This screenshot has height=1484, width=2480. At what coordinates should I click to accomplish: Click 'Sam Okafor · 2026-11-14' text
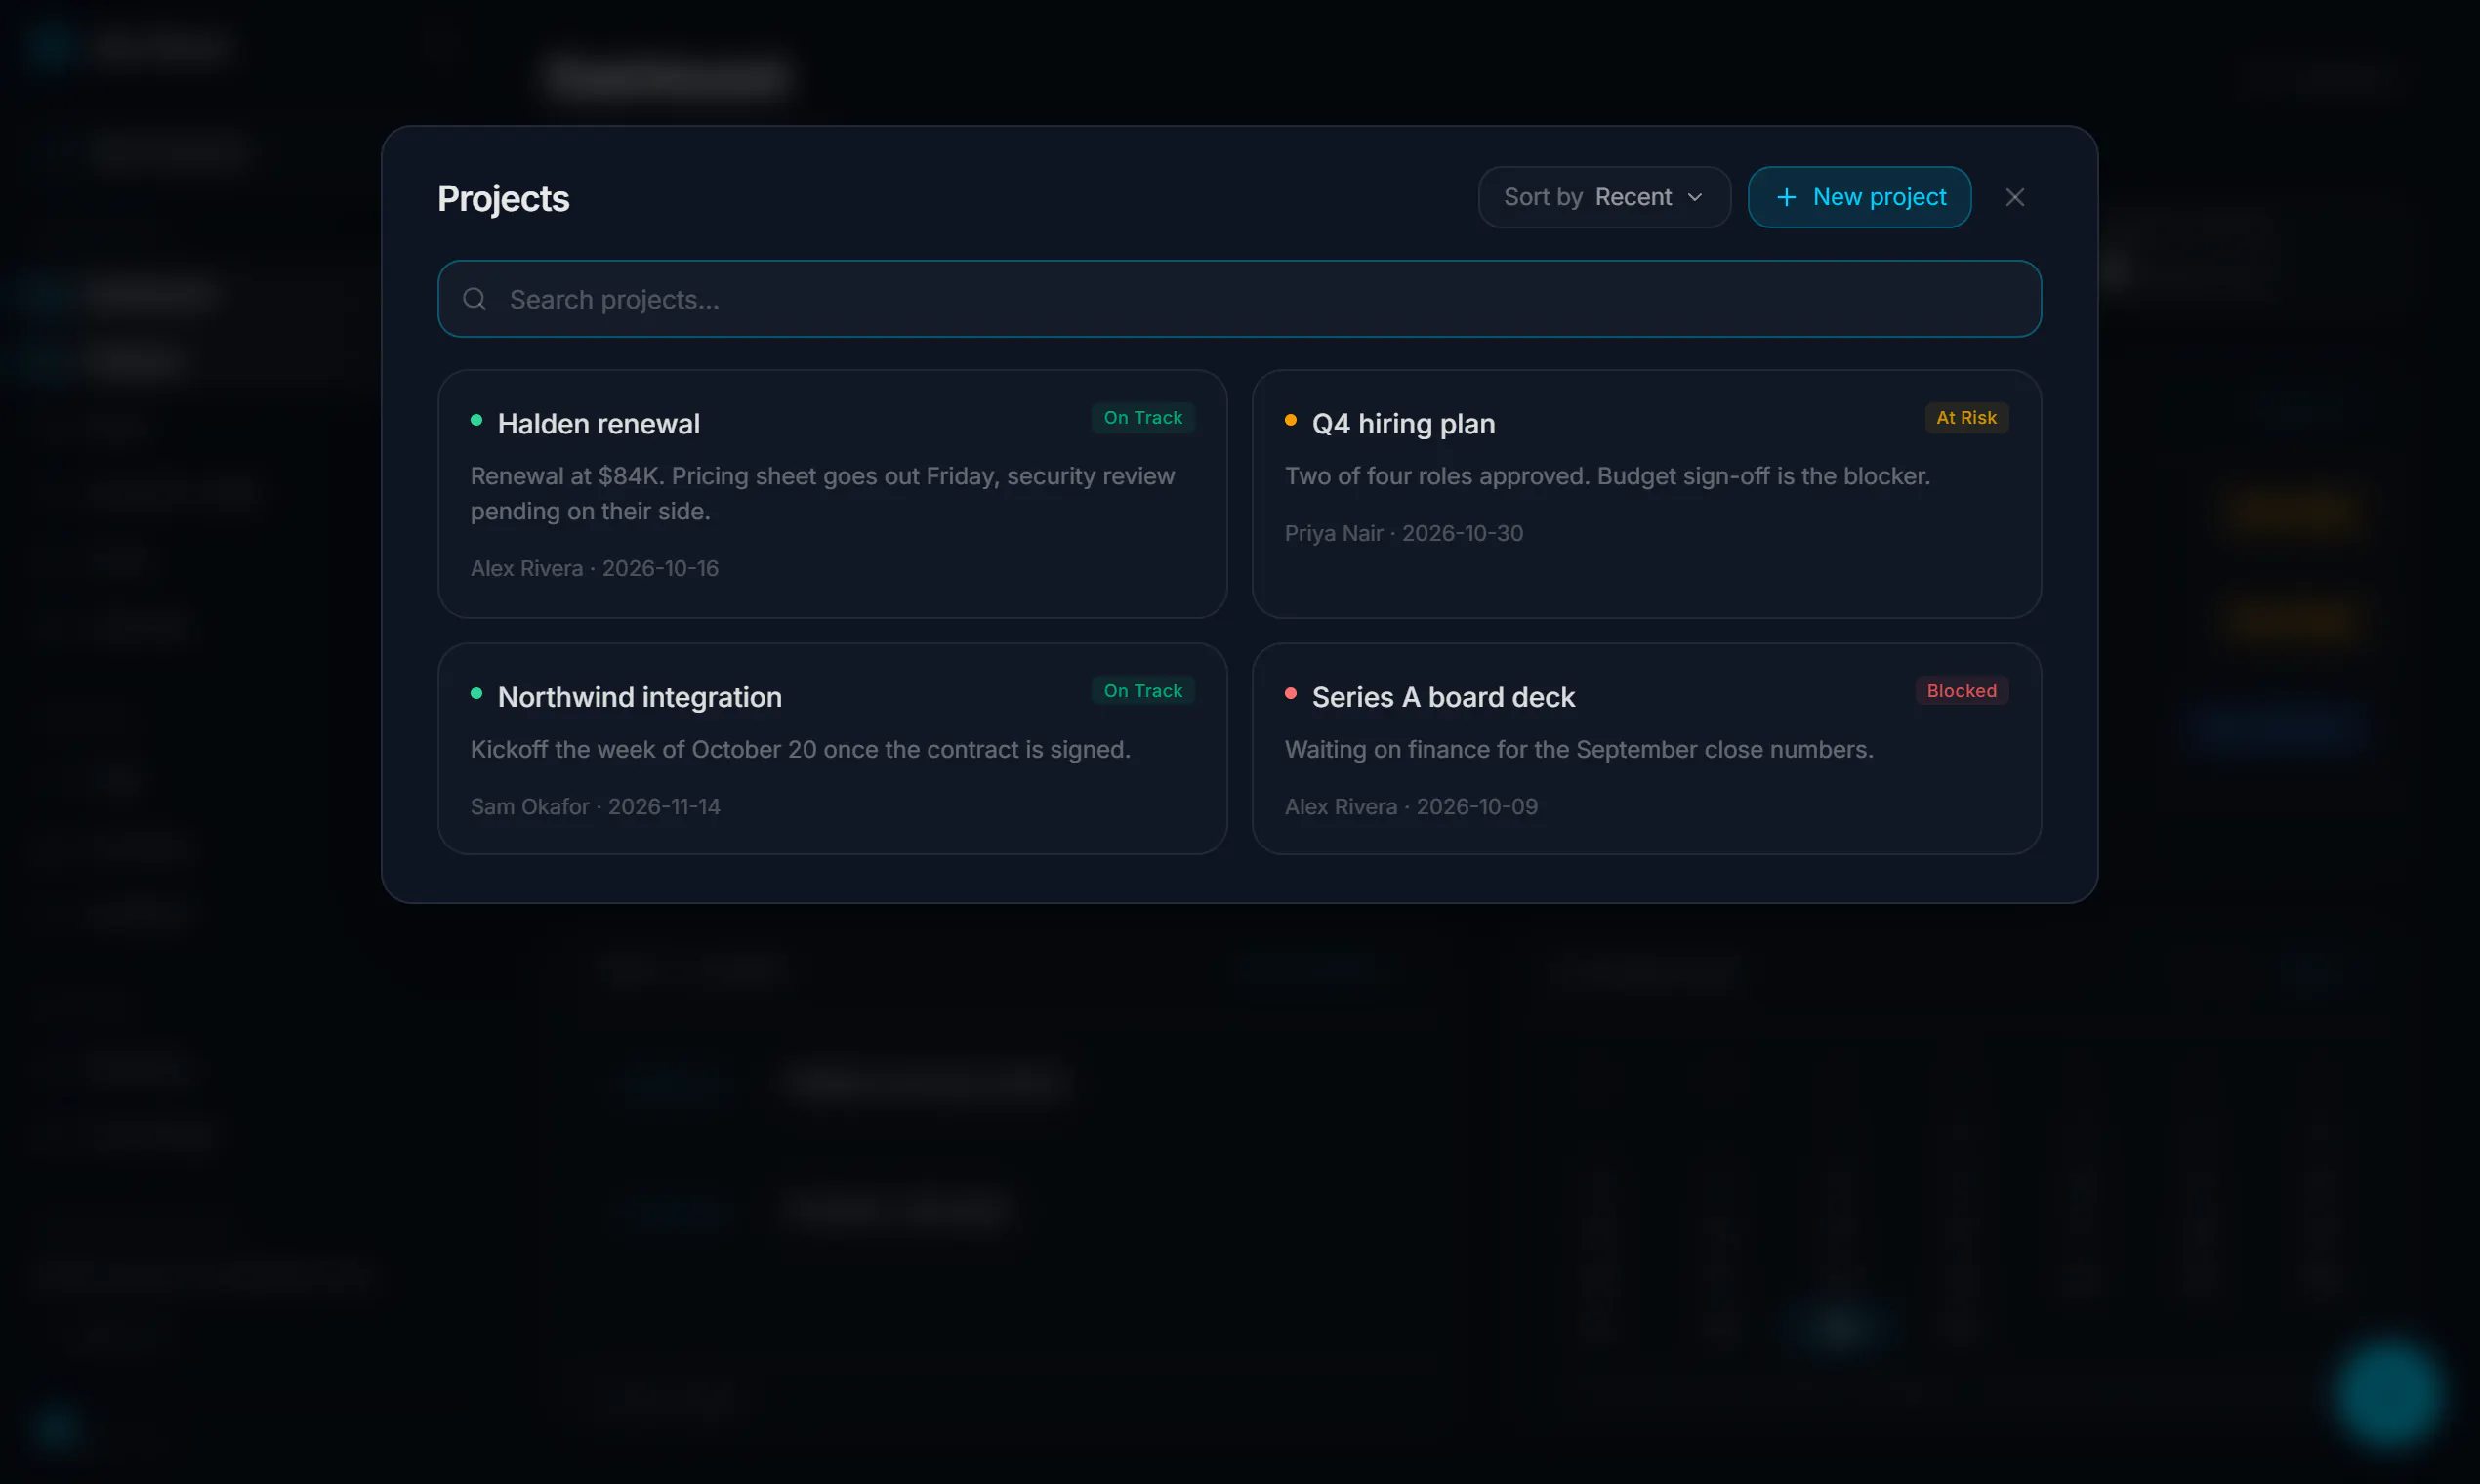pyautogui.click(x=596, y=806)
